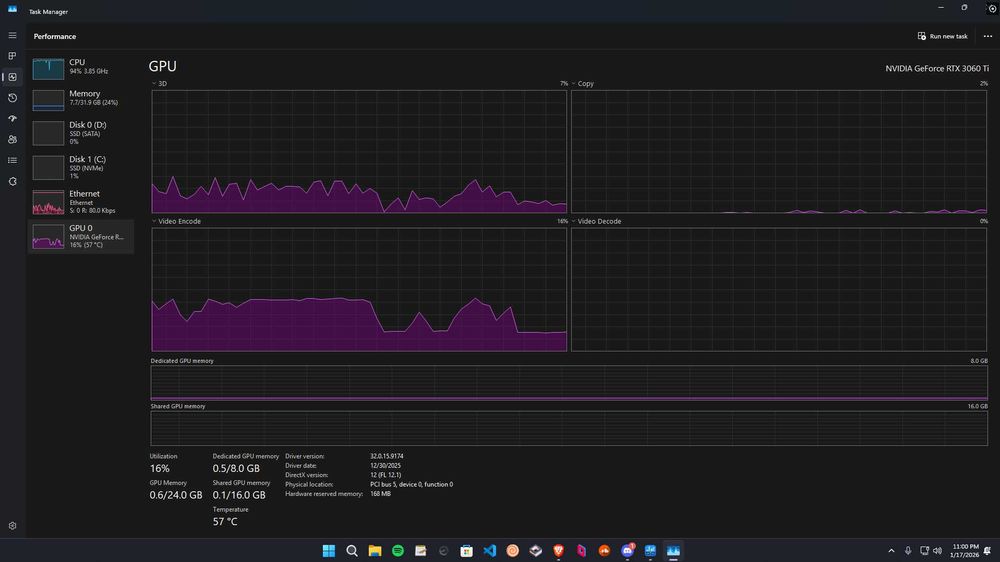Launch Spotify from the taskbar
The image size is (1000, 562).
pyautogui.click(x=398, y=550)
